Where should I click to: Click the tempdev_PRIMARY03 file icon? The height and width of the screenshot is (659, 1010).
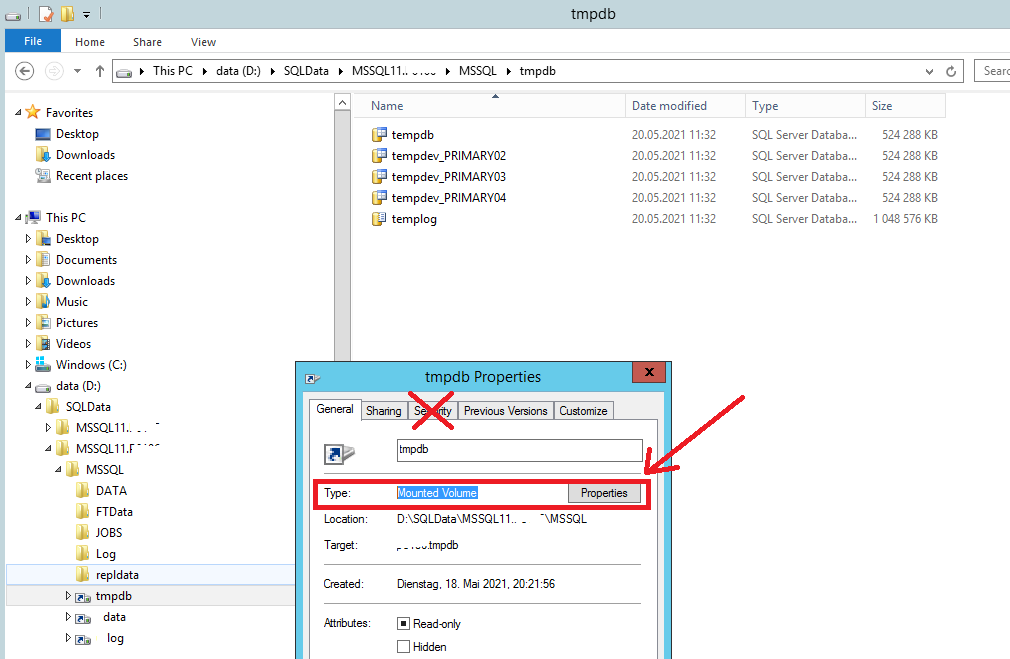[379, 177]
